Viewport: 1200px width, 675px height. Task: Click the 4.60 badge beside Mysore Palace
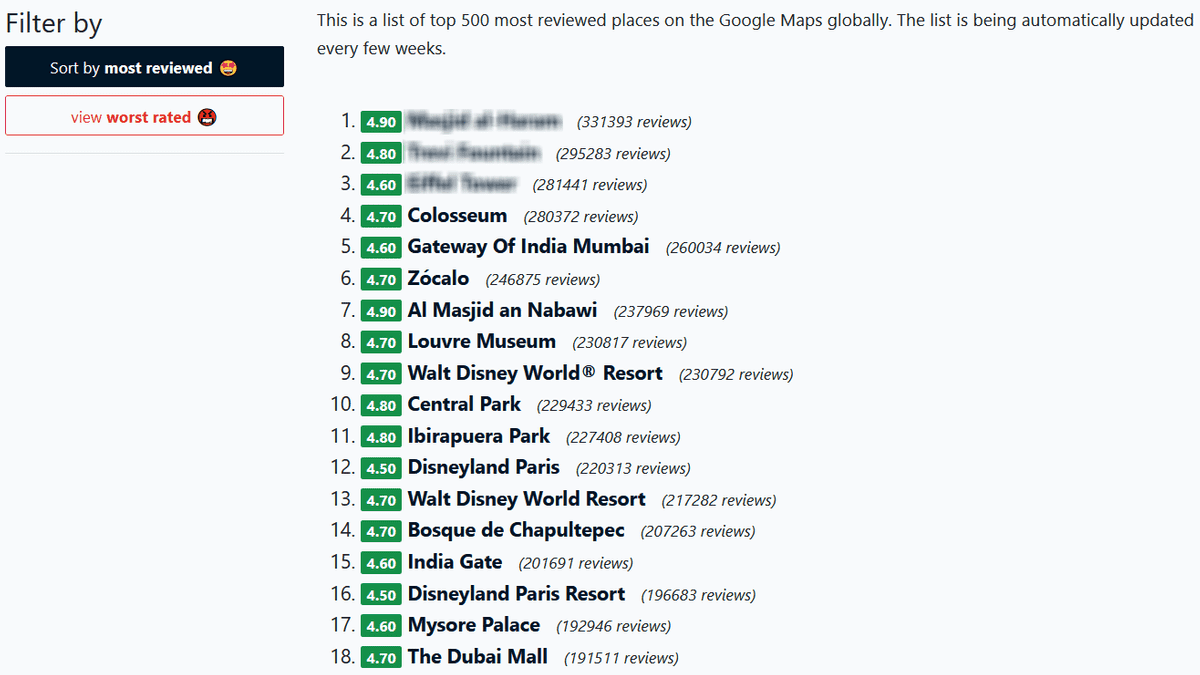pyautogui.click(x=381, y=625)
